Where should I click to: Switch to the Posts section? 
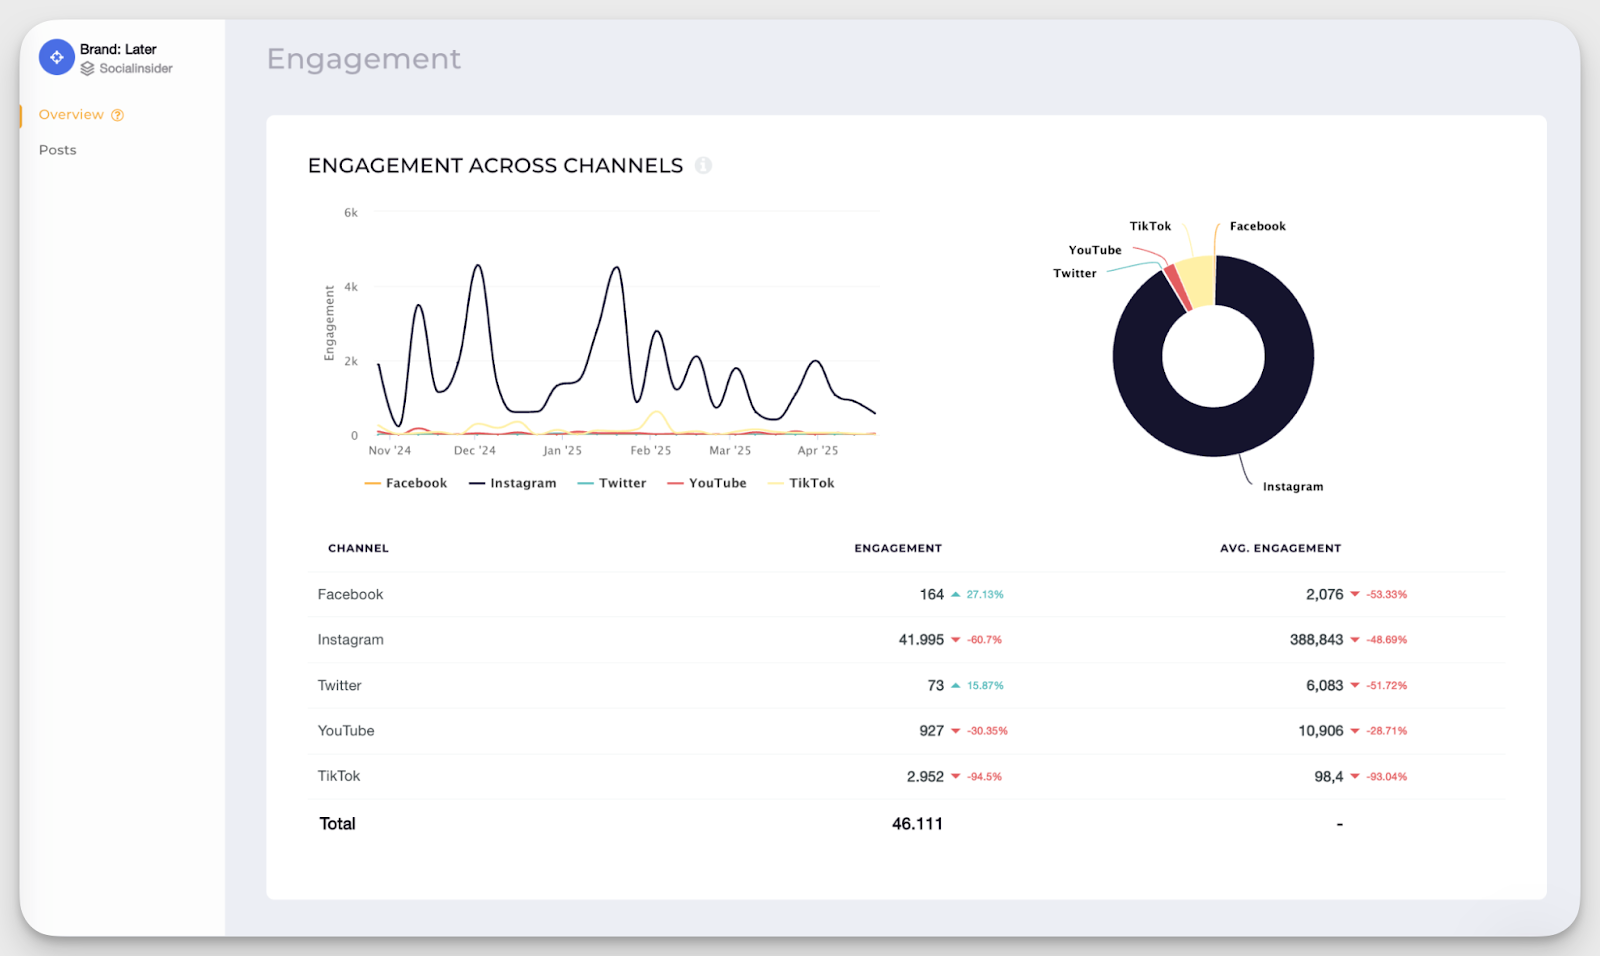click(57, 149)
